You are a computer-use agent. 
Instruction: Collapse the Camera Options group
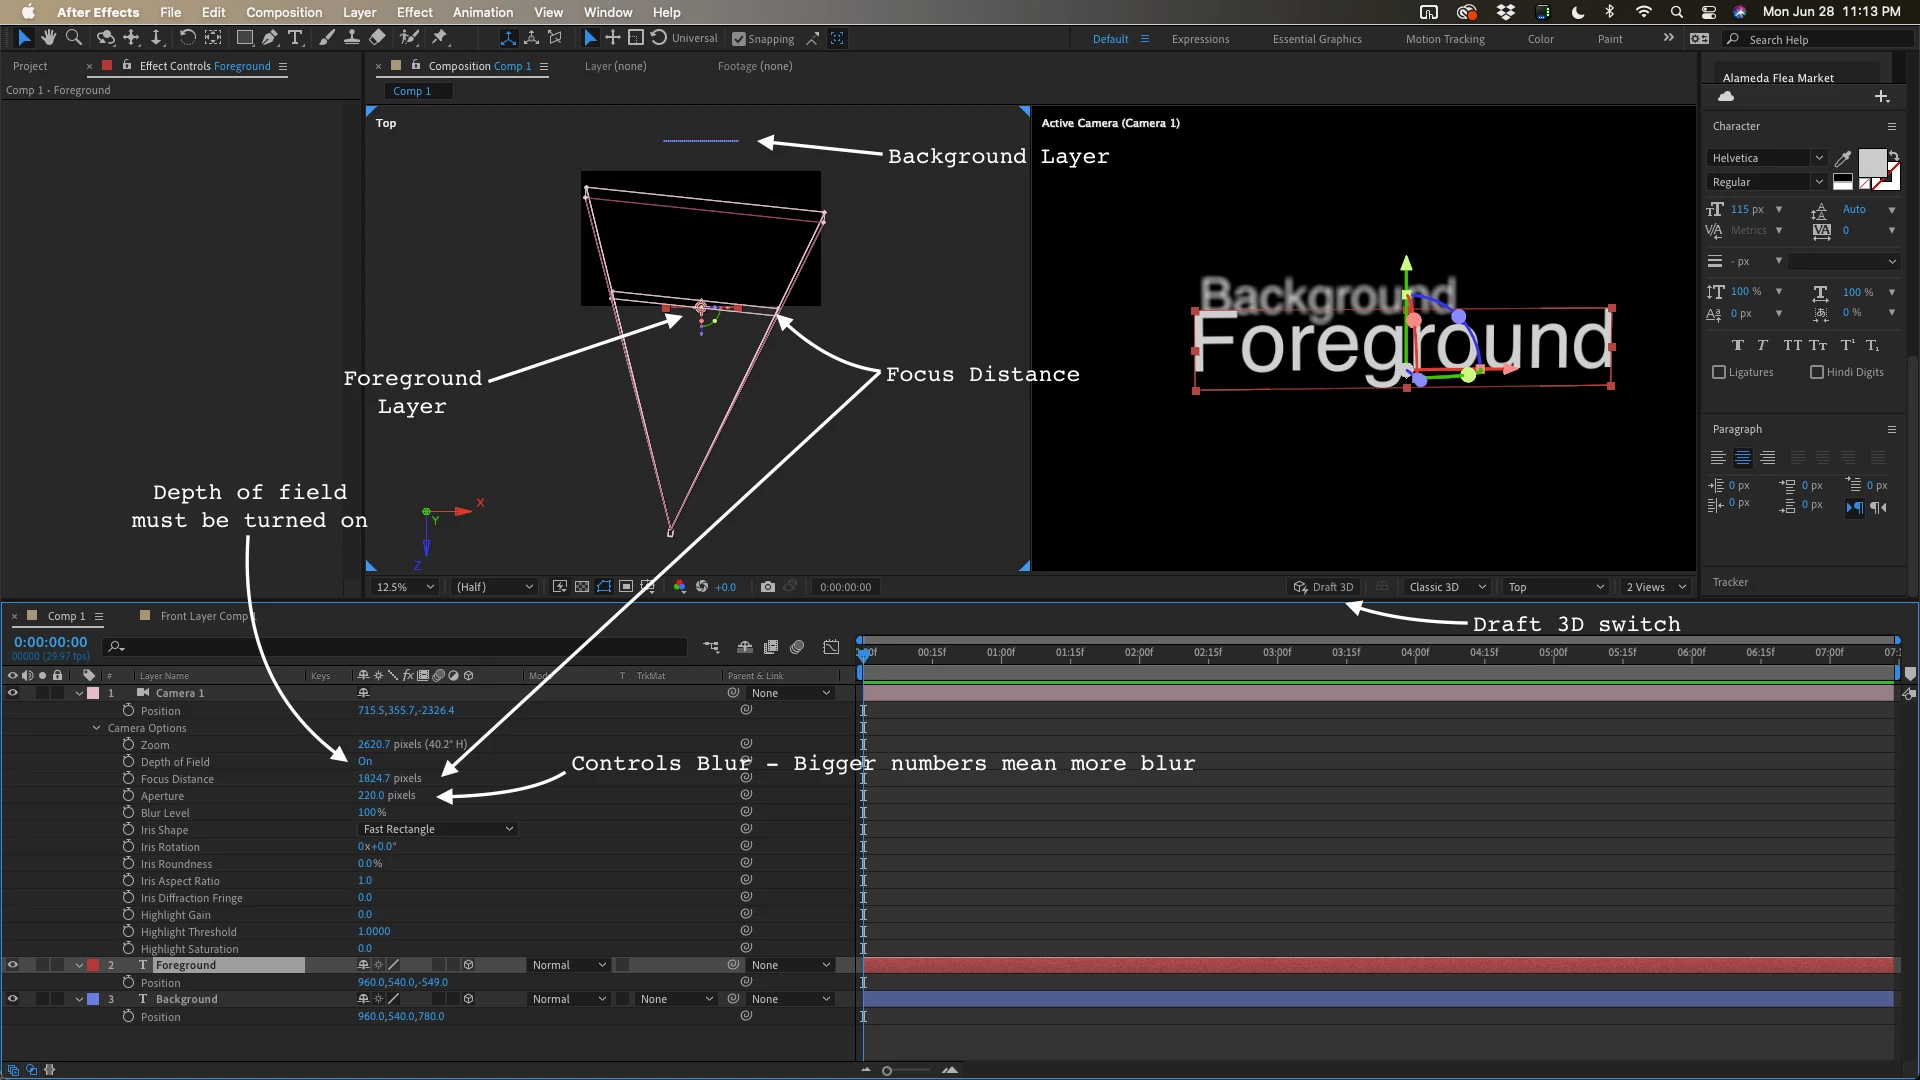coord(97,728)
